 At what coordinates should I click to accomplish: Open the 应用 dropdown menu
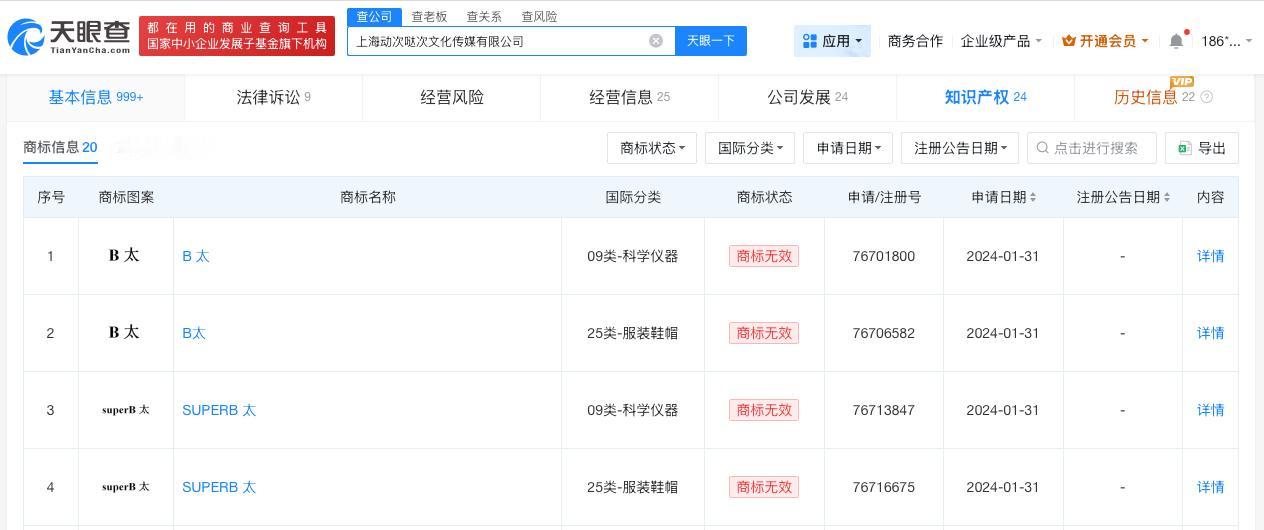tap(832, 41)
